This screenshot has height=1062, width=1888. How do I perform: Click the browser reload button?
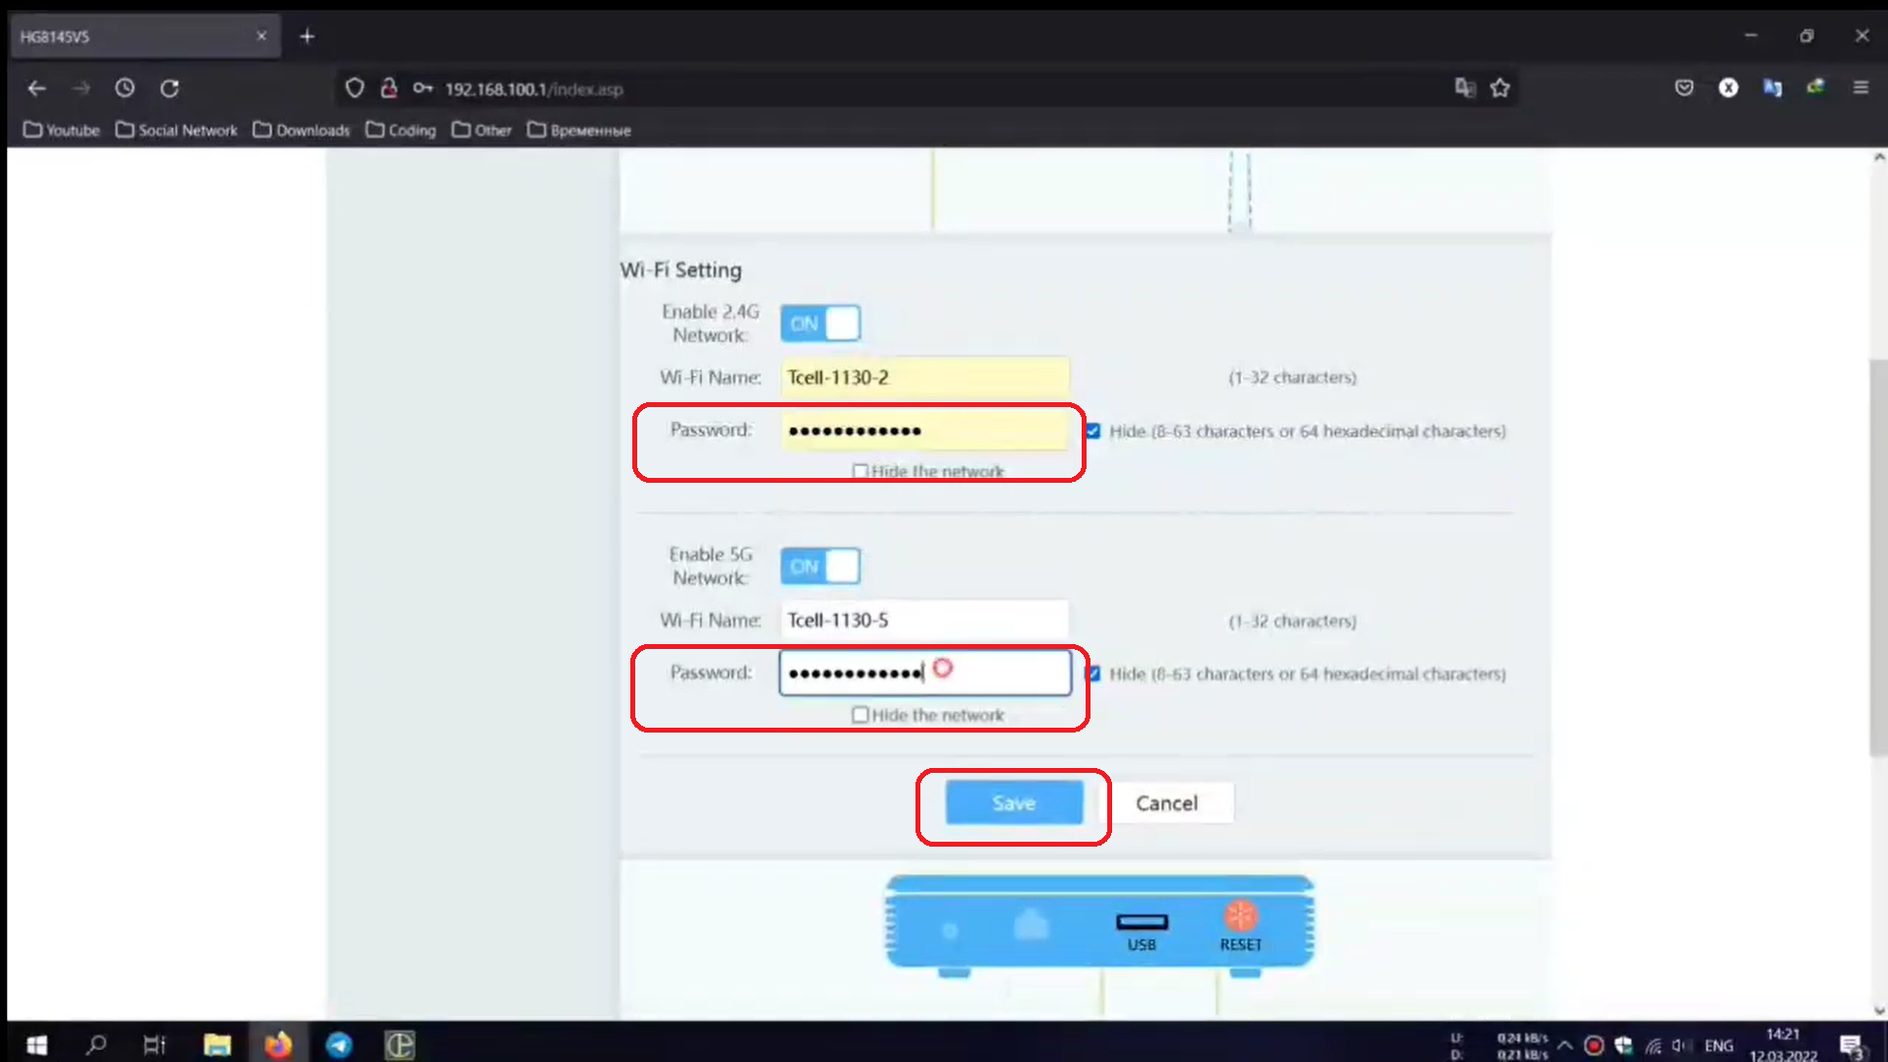pyautogui.click(x=170, y=89)
